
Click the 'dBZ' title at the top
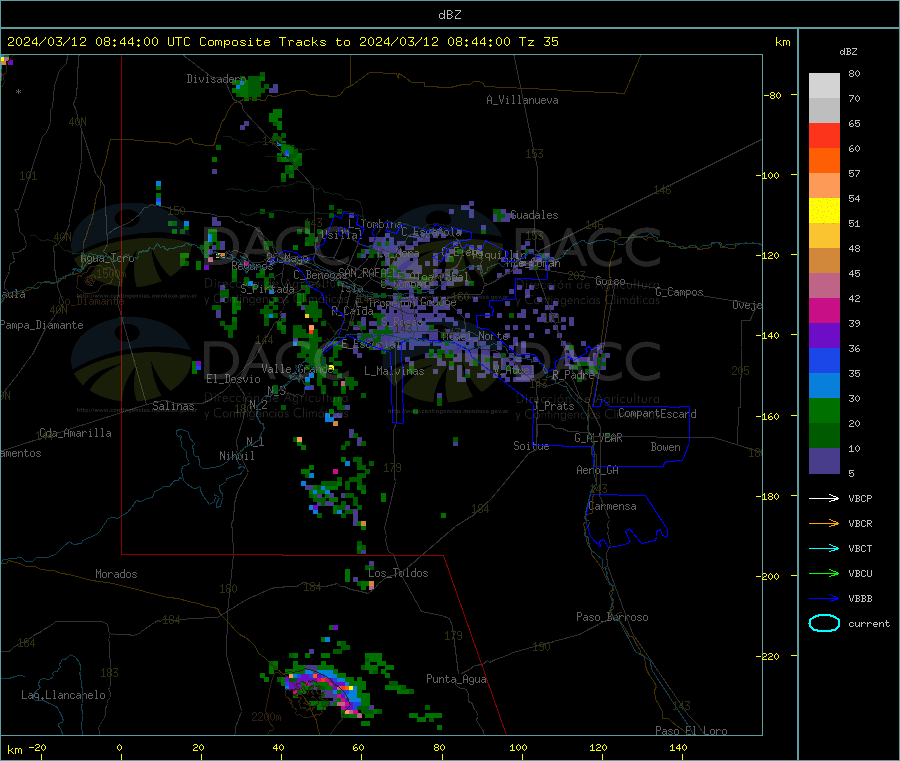[449, 15]
